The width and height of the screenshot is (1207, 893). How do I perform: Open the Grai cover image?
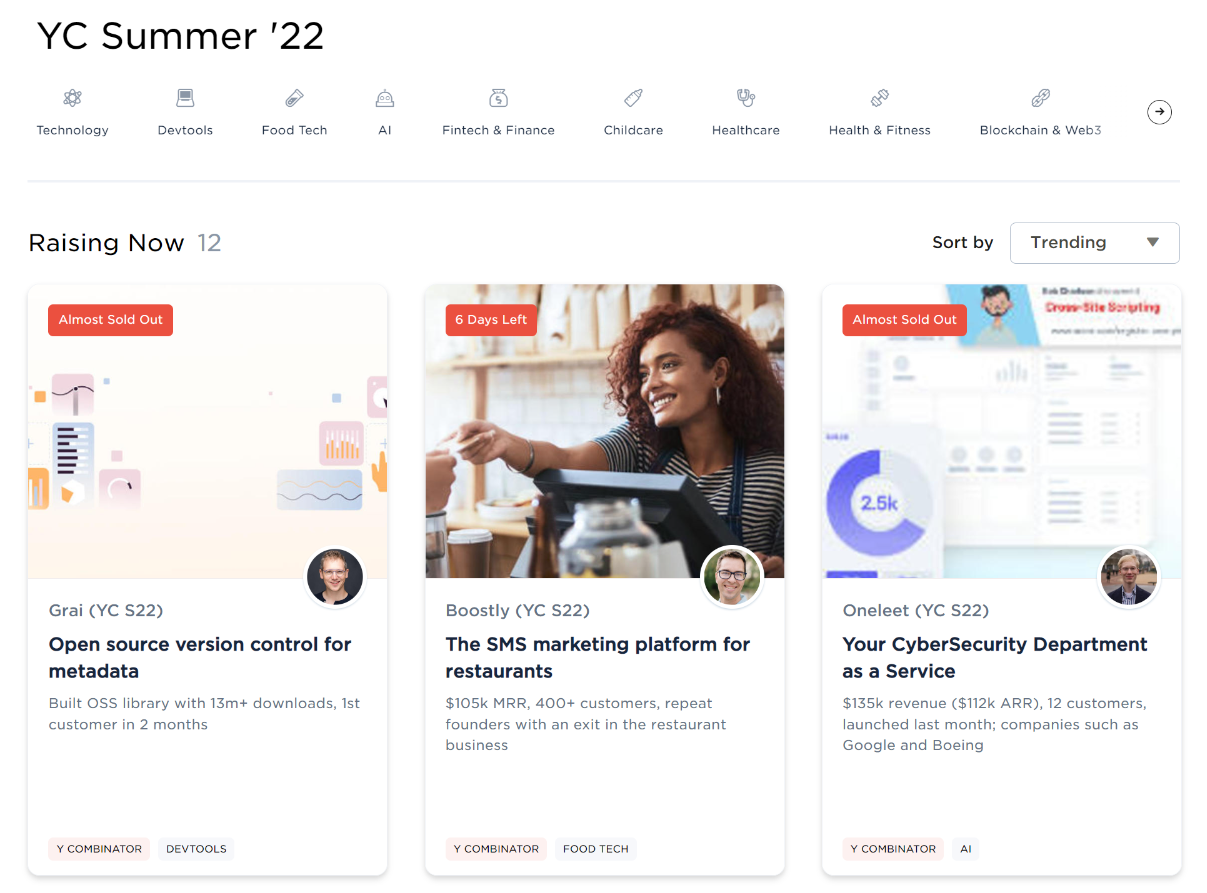pyautogui.click(x=207, y=431)
